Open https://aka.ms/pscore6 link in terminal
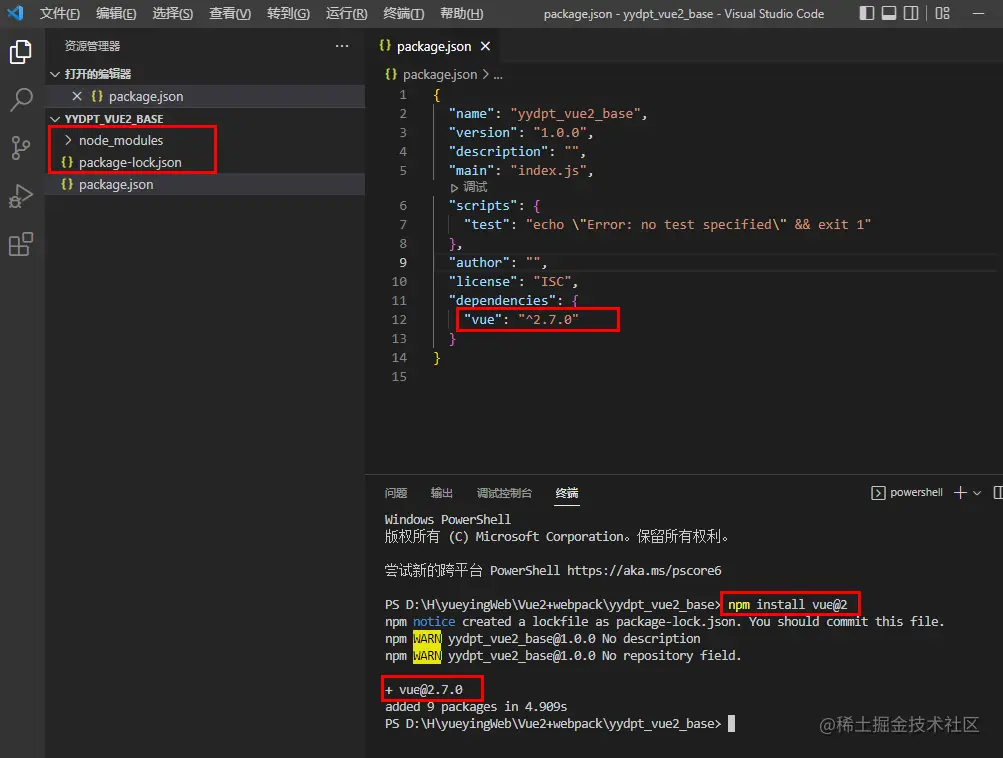The width and height of the screenshot is (1003, 758). [x=644, y=571]
